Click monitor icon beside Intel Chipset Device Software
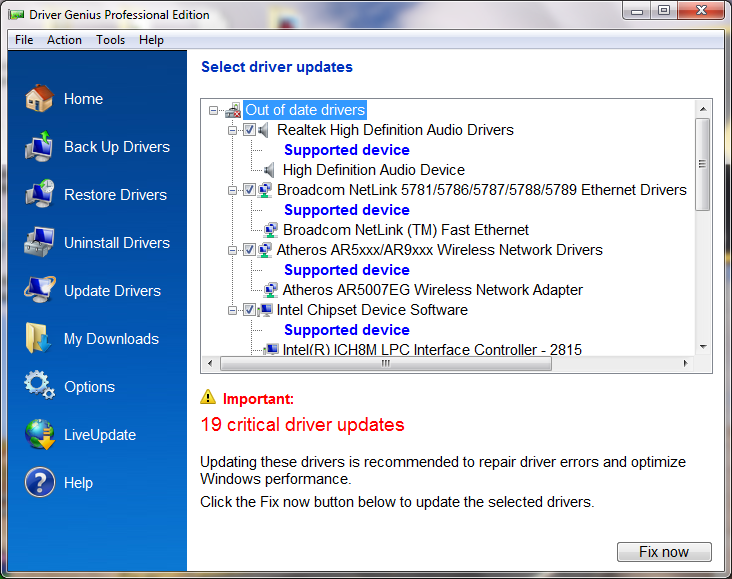This screenshot has height=579, width=732. 265,310
